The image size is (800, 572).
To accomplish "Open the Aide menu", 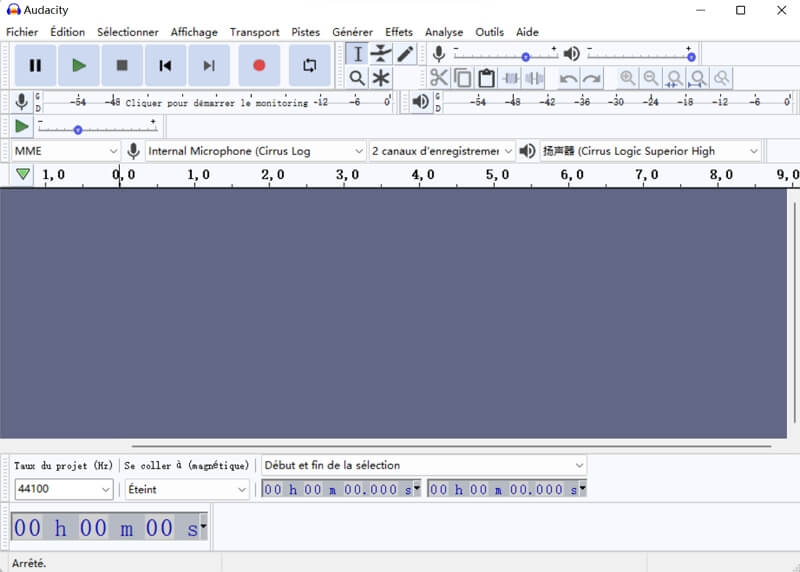I will point(527,32).
